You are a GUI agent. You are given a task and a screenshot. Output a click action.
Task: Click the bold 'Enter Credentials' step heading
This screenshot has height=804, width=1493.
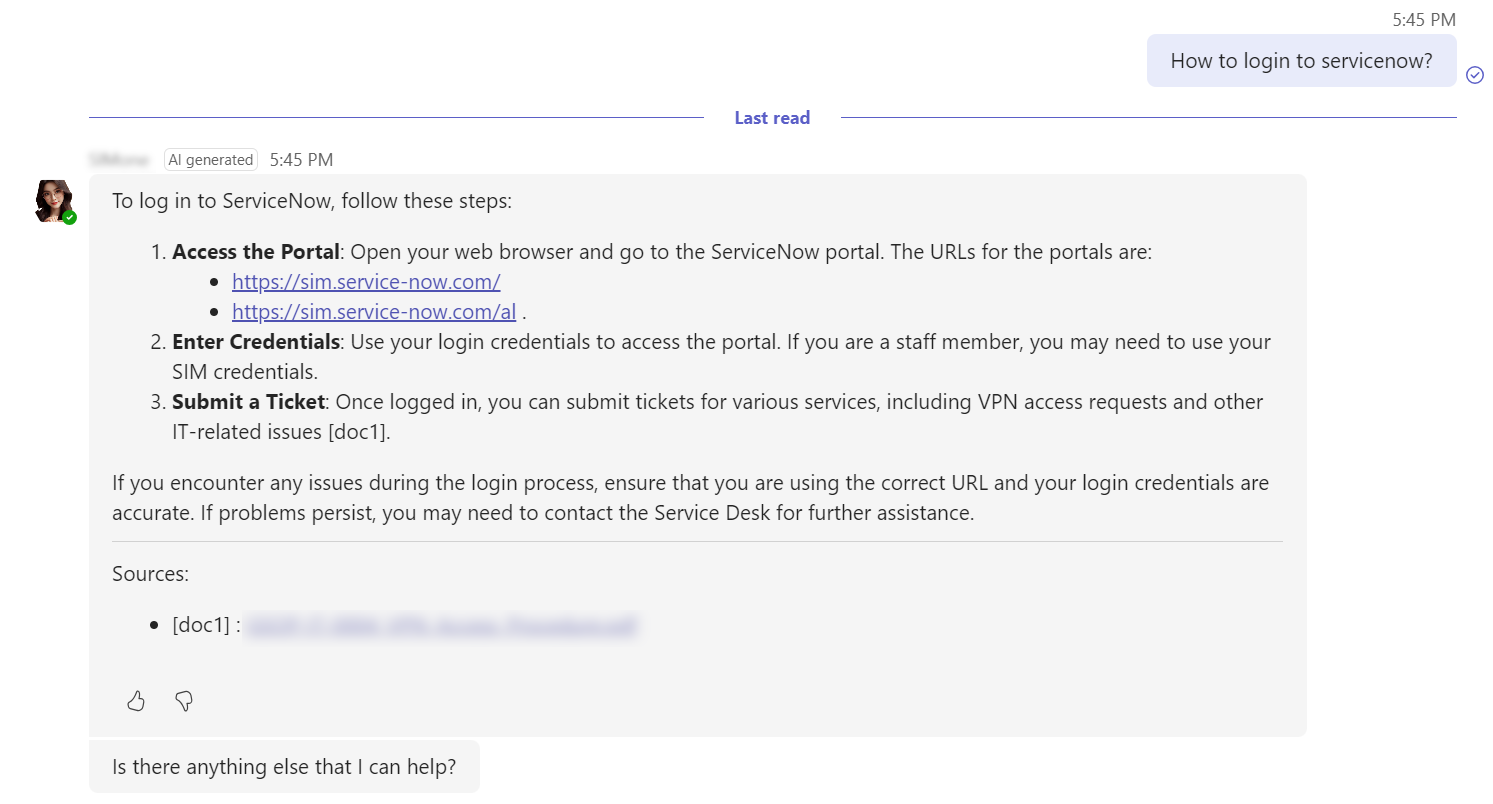(x=256, y=342)
